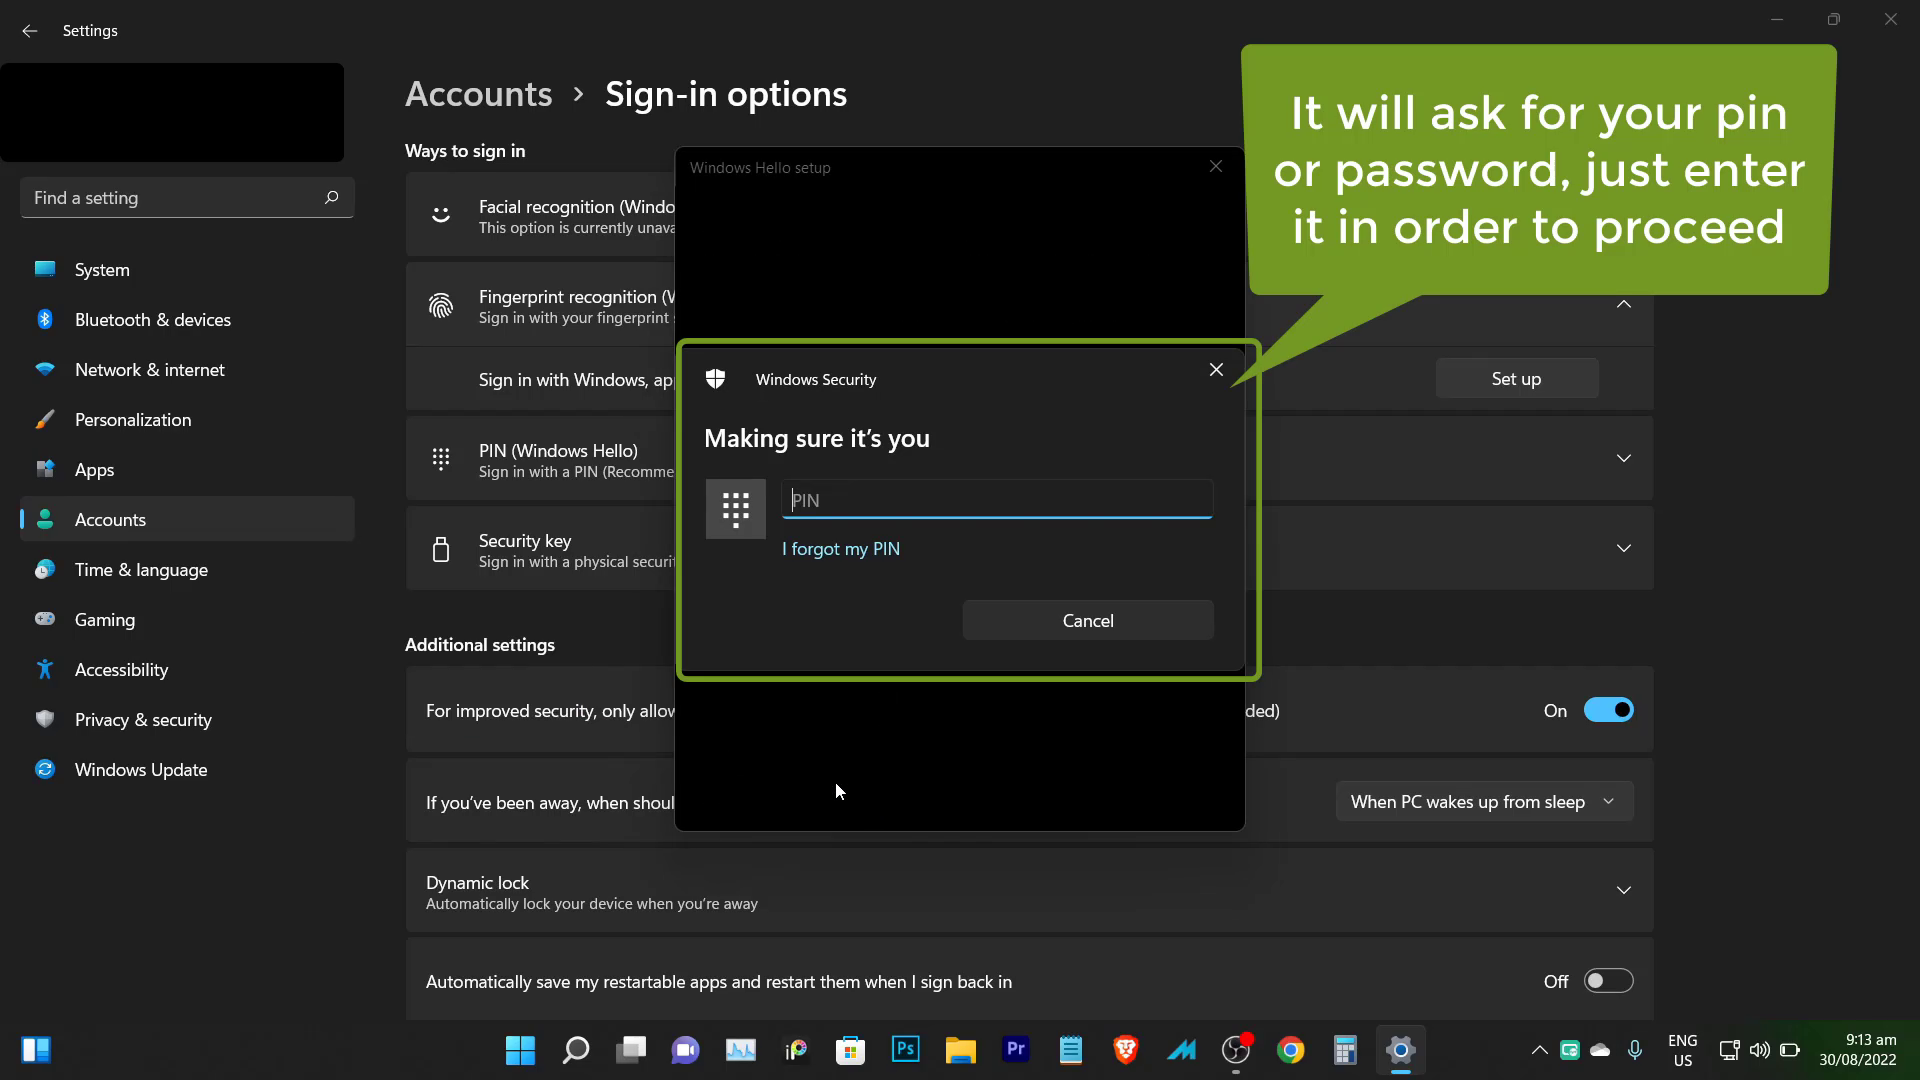Screen dimensions: 1920x1080
Task: Go to Accessibility settings
Action: 187,670
